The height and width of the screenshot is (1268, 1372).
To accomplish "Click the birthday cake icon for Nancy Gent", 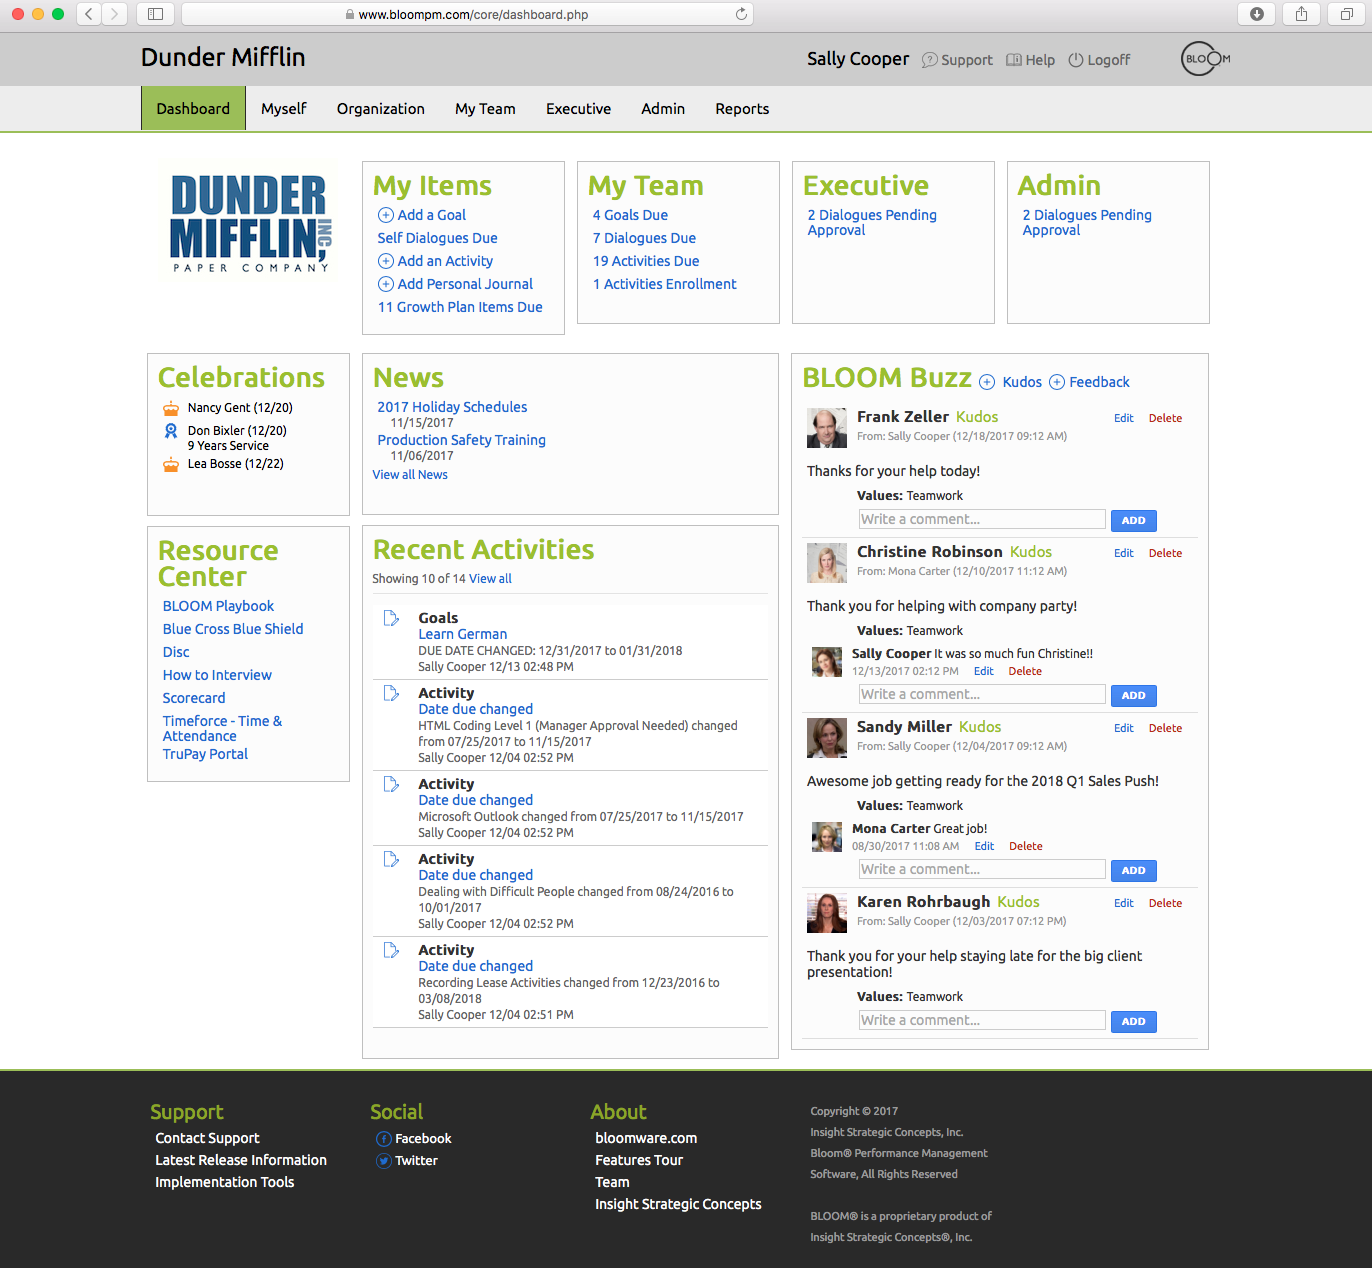I will click(171, 408).
